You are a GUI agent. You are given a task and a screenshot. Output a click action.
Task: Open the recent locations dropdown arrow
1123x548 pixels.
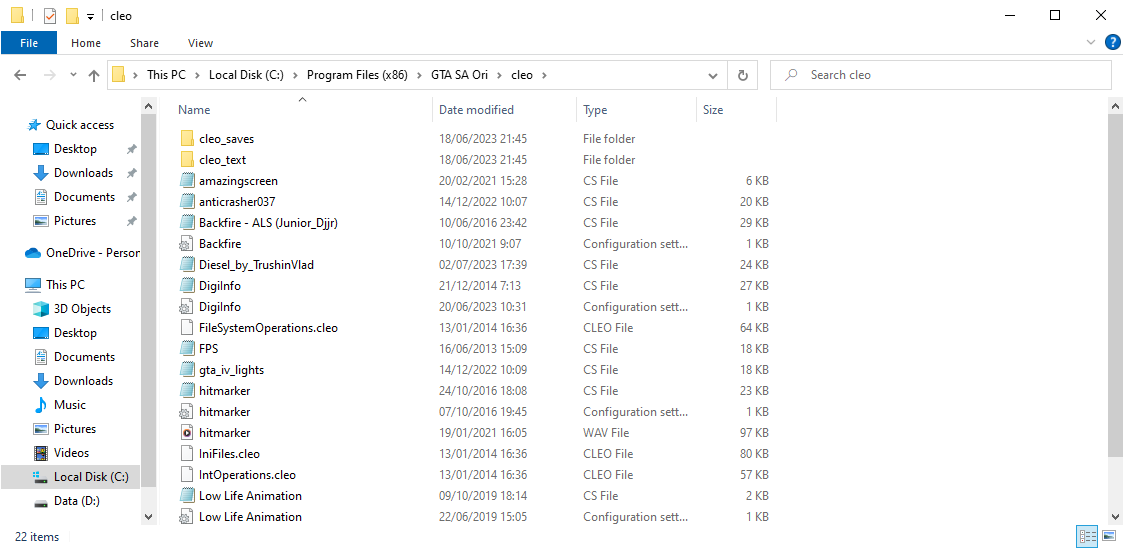tap(73, 74)
